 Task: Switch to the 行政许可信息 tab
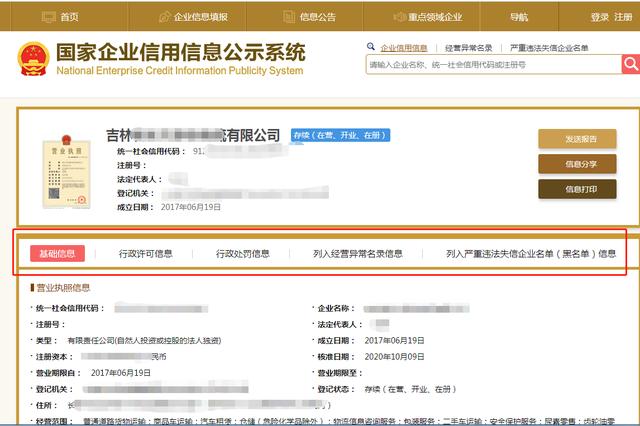pyautogui.click(x=145, y=254)
